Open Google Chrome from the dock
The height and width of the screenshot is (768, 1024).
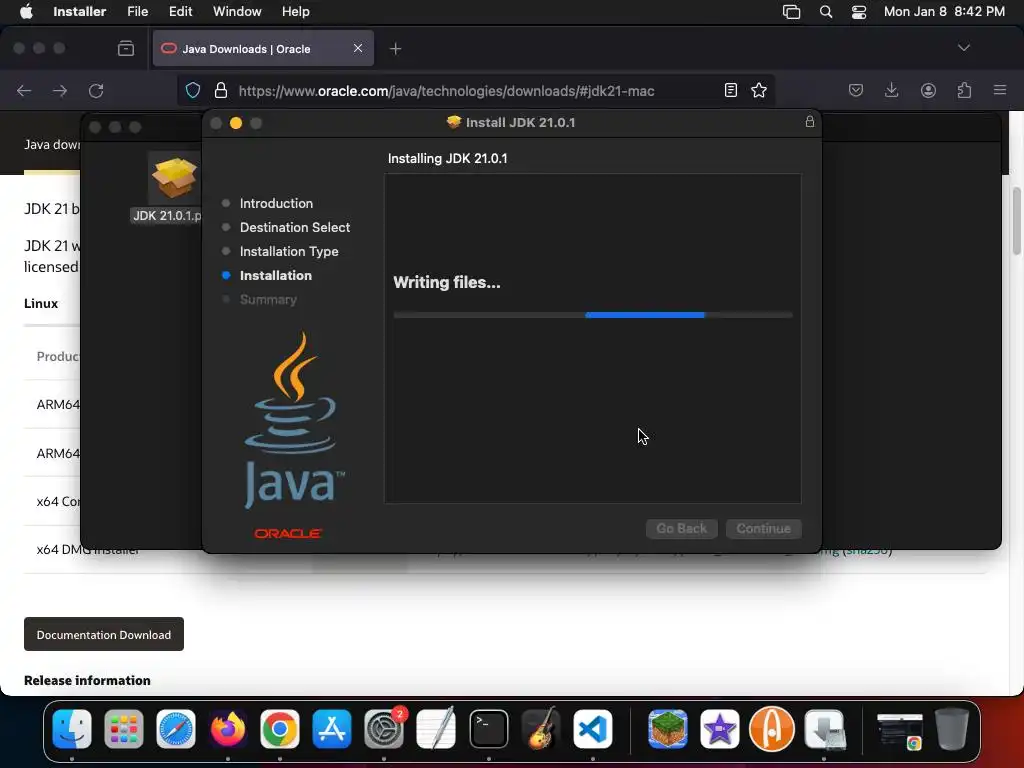click(x=280, y=729)
